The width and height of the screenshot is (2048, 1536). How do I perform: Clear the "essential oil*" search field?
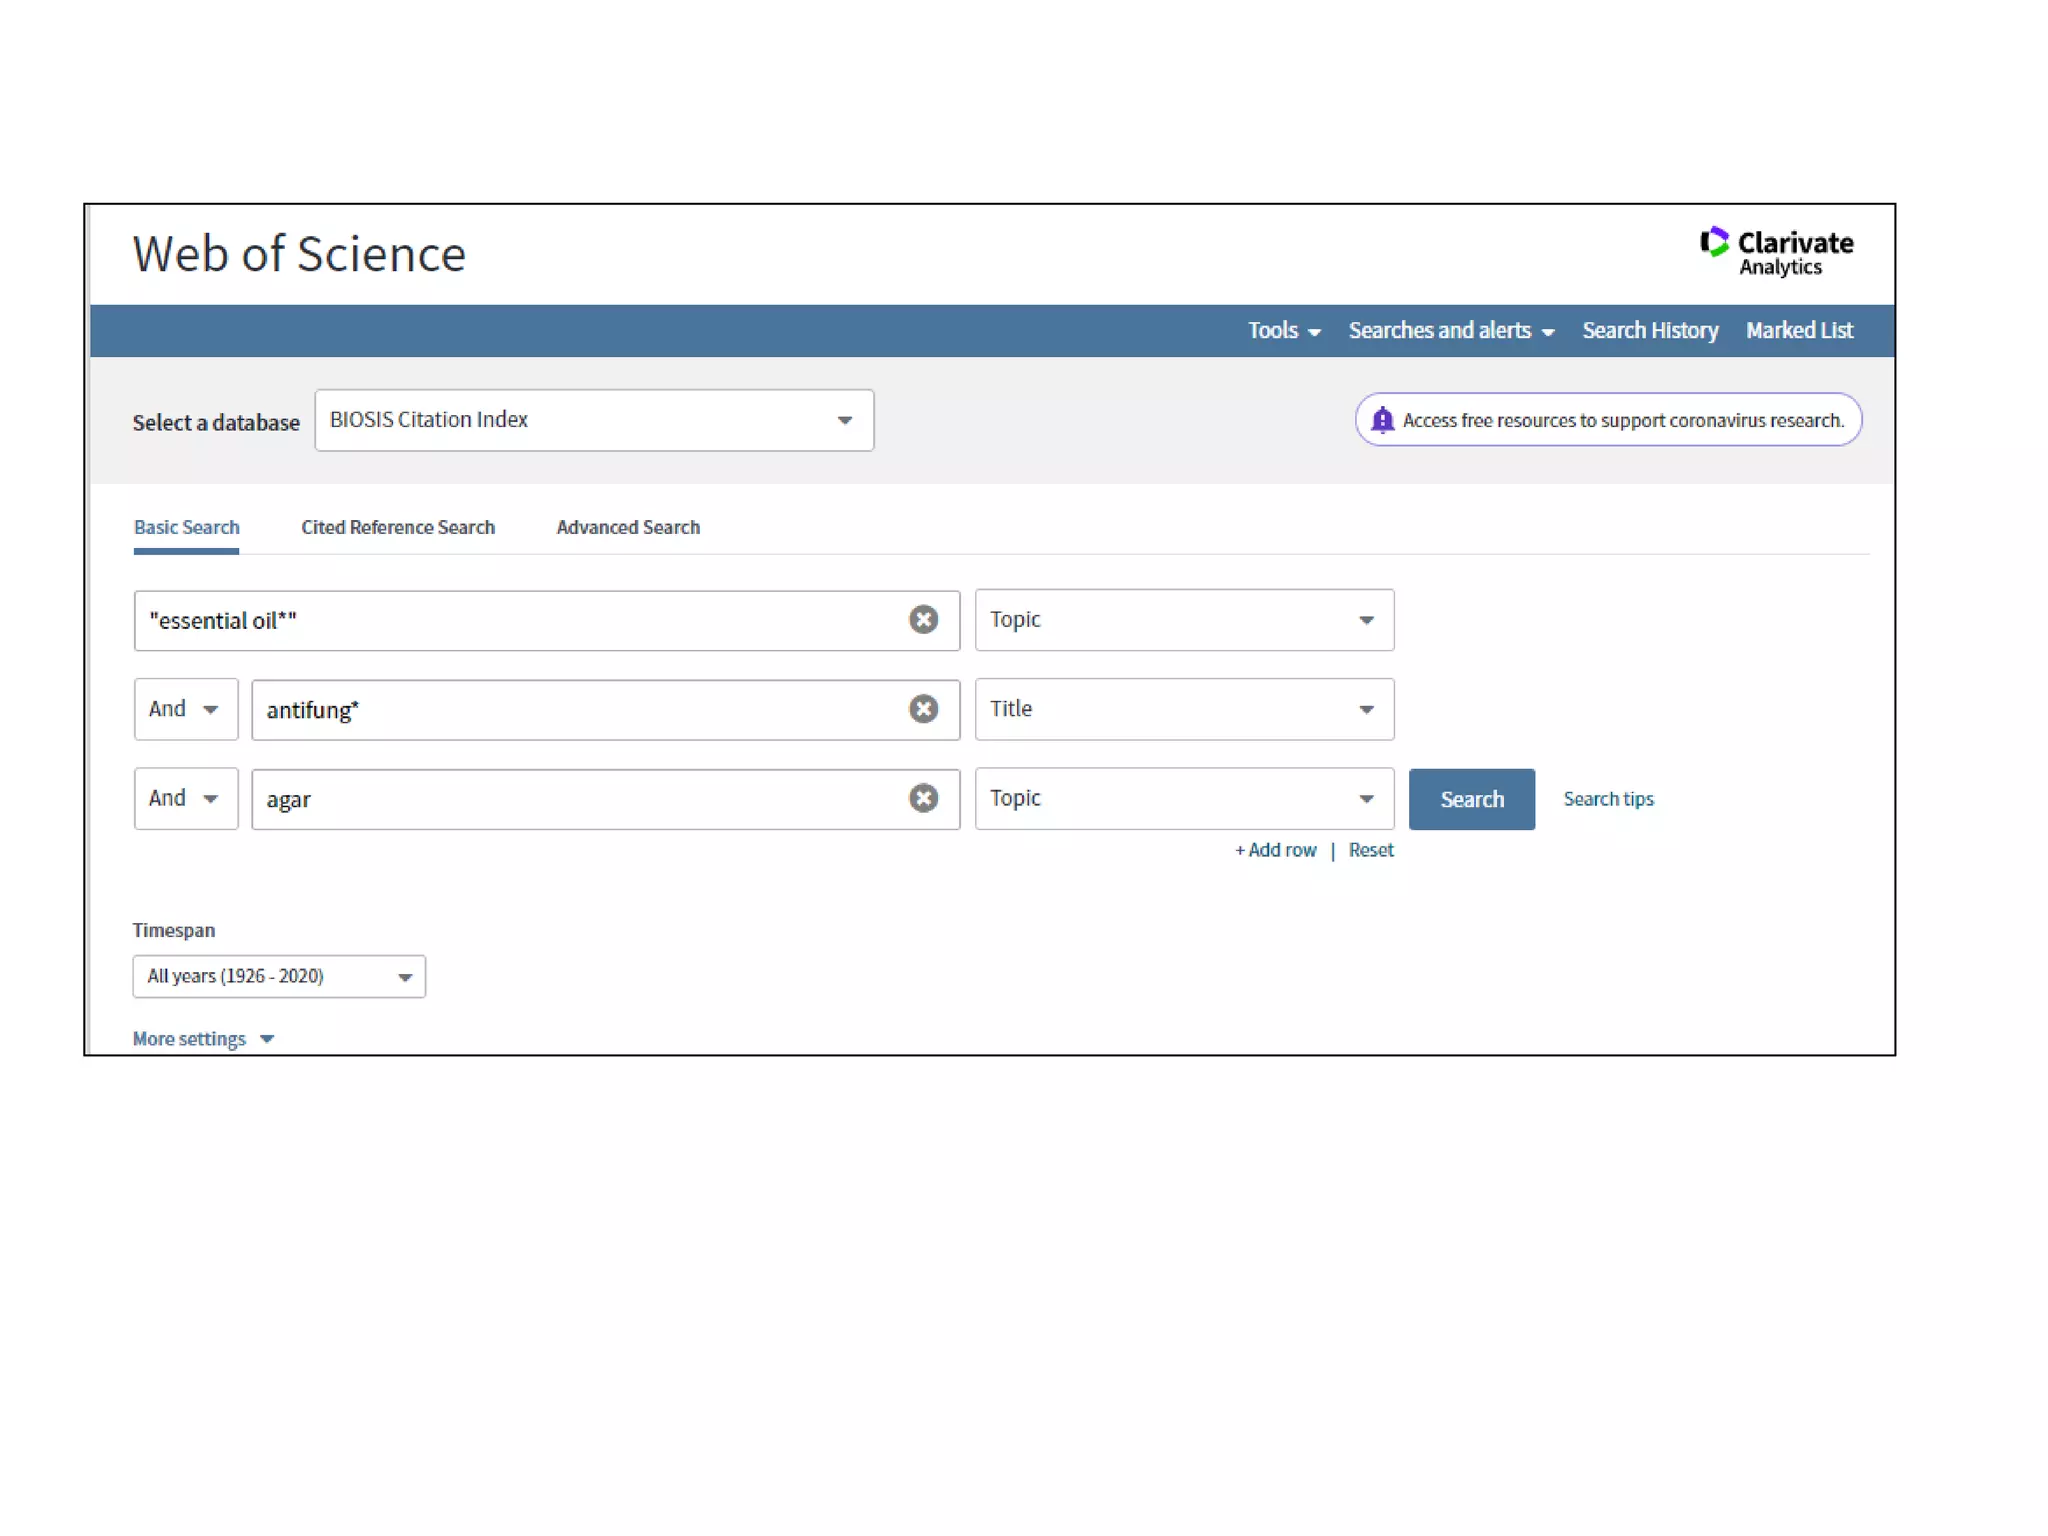click(x=923, y=620)
